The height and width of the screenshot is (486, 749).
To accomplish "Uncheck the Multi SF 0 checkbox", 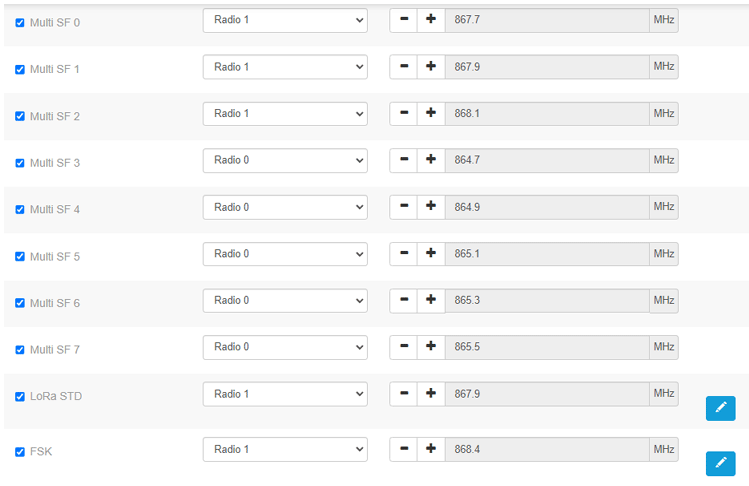I will [20, 22].
